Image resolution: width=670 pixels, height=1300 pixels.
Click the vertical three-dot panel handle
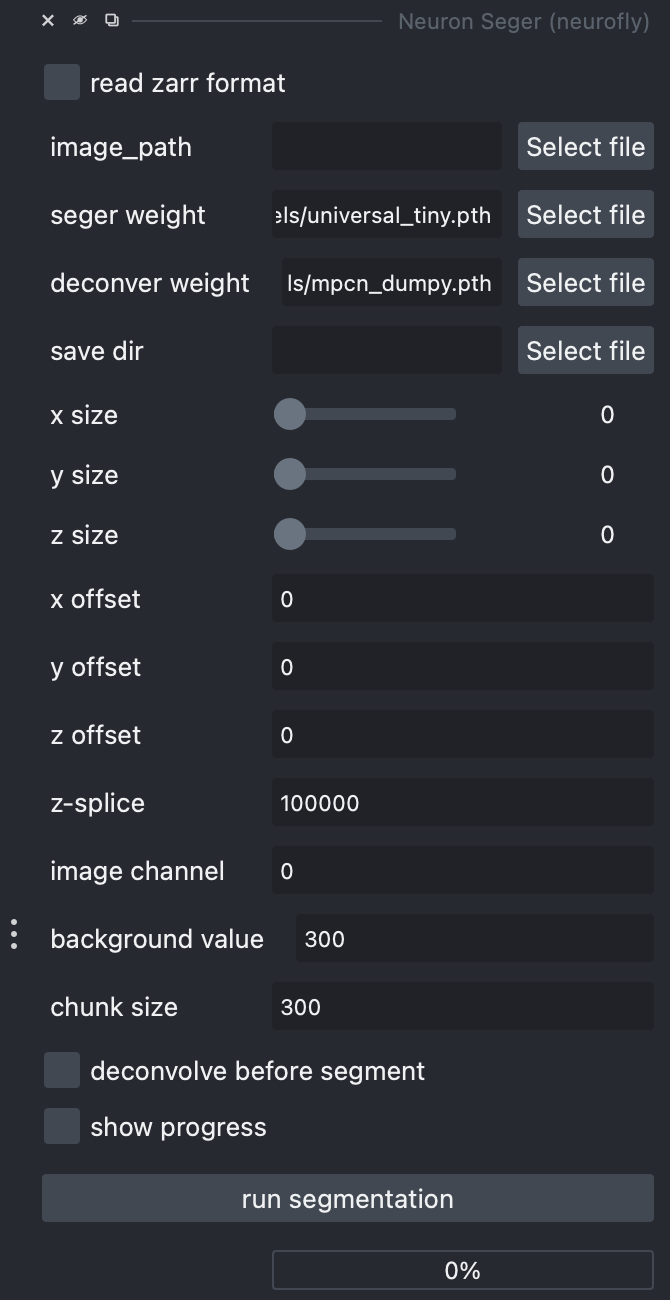click(x=14, y=933)
